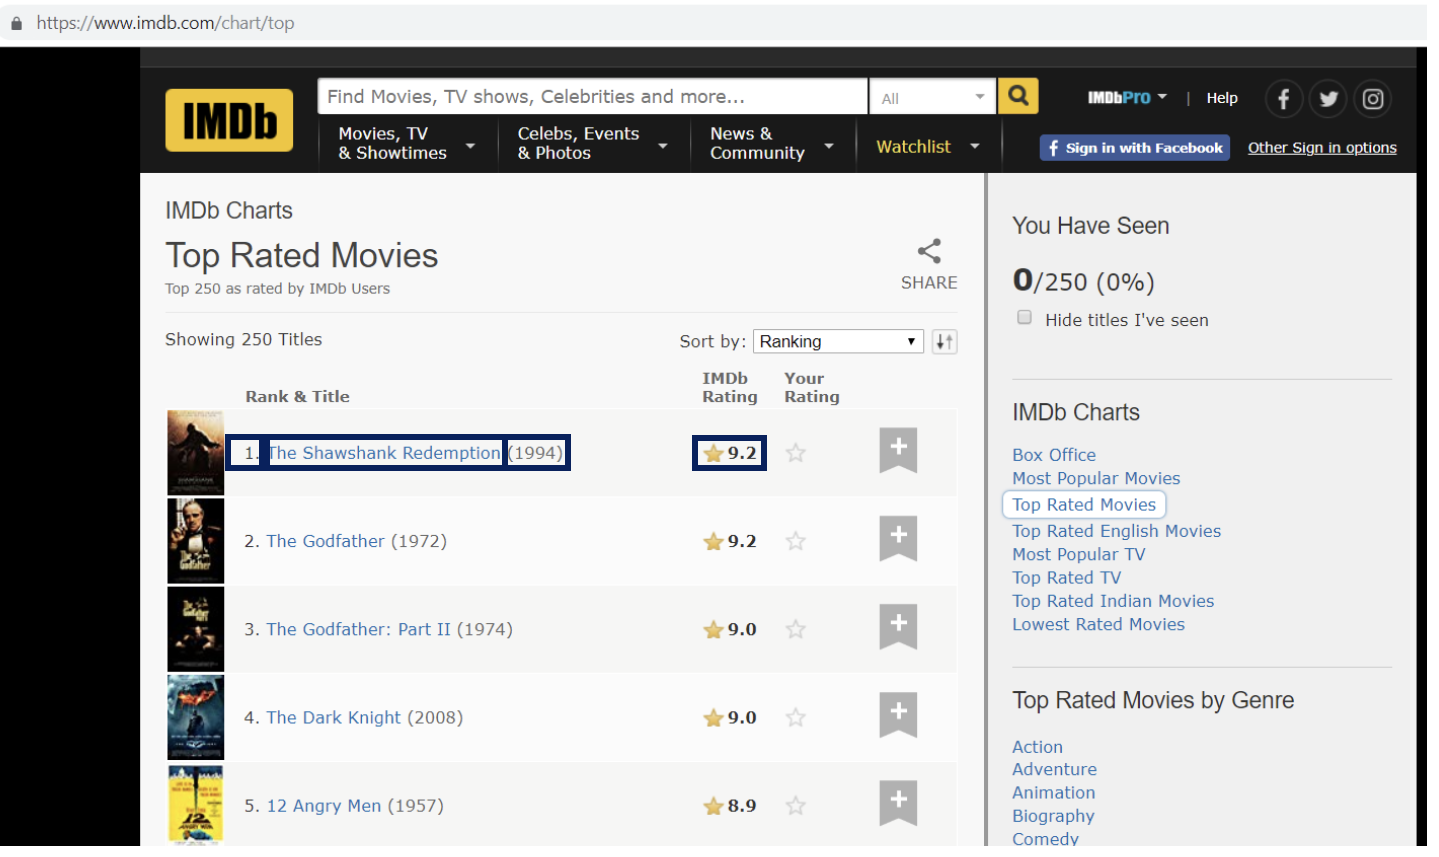The width and height of the screenshot is (1439, 857).
Task: Add The Godfather: Part II to watchlist
Action: (x=898, y=626)
